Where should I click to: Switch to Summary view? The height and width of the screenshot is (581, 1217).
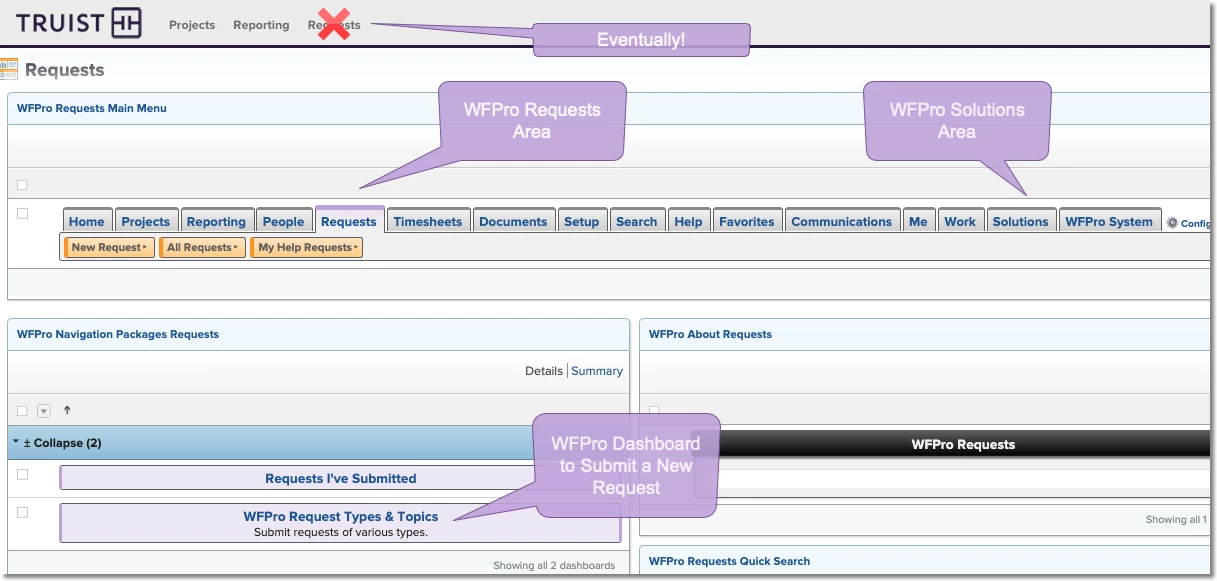point(597,371)
